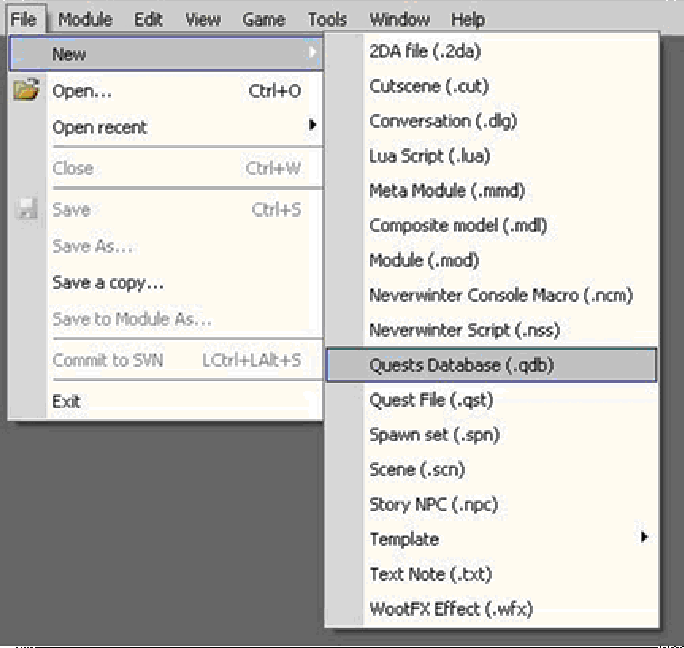Create a new 2DA file (.2da)
This screenshot has height=648, width=684.
pyautogui.click(x=424, y=51)
